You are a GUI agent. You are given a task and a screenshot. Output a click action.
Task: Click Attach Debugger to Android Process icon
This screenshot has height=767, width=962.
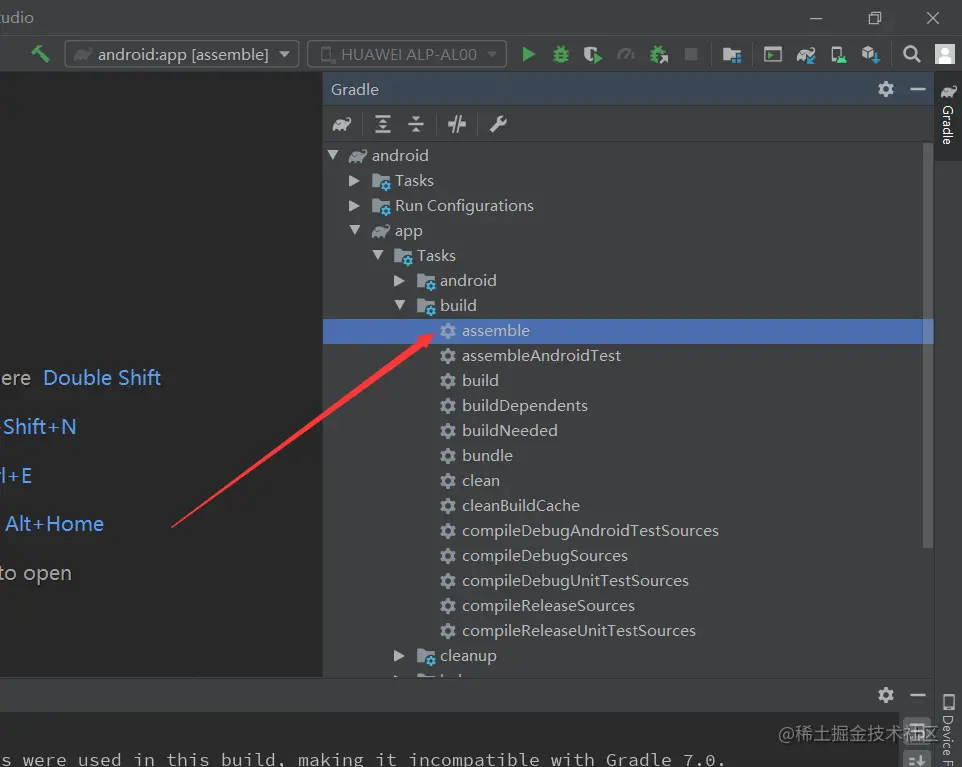click(x=659, y=55)
